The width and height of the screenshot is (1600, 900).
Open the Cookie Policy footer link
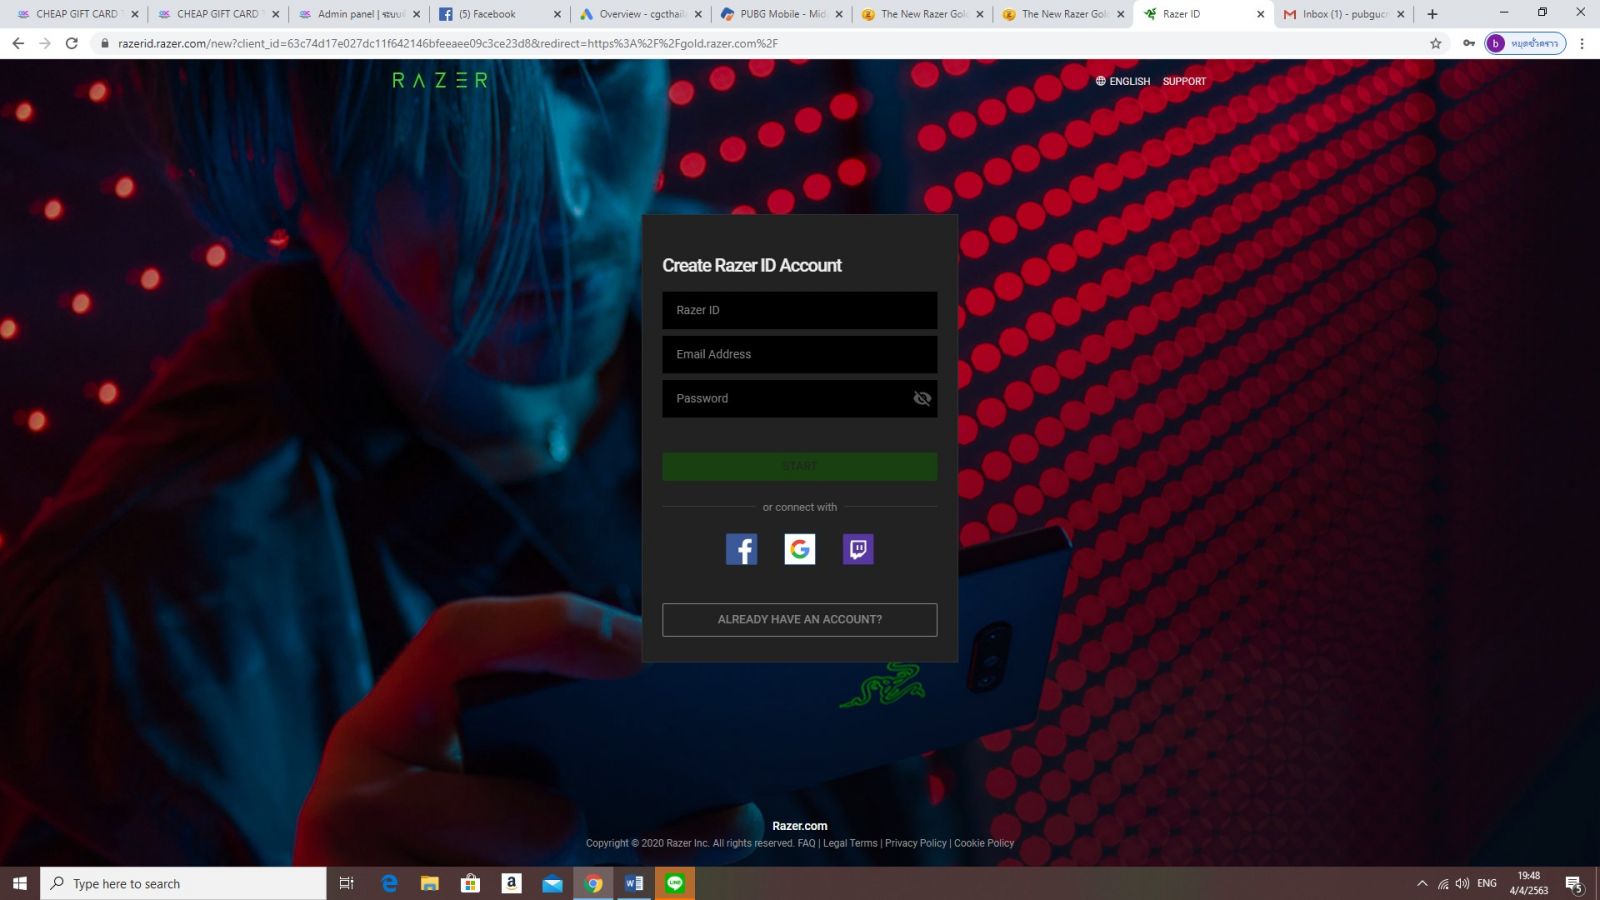(x=984, y=843)
